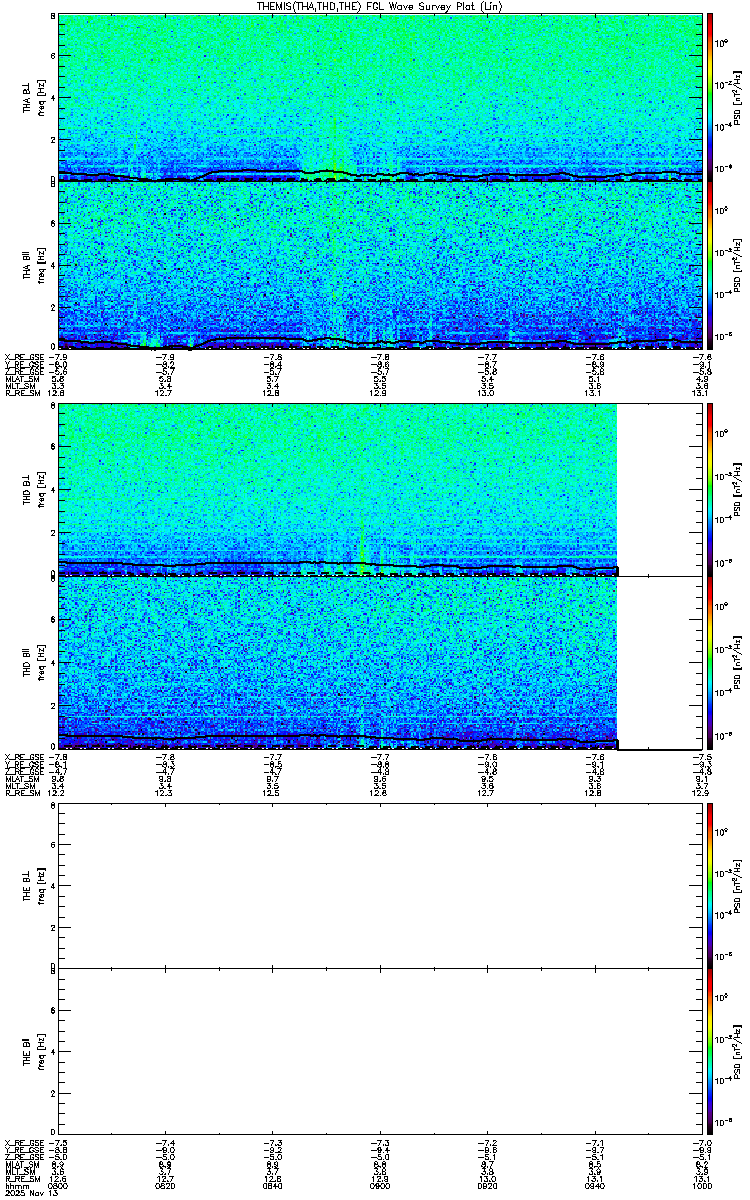Click the PSD color bar beside THD B-parallel panel
The height and width of the screenshot is (1200, 750).
point(711,662)
